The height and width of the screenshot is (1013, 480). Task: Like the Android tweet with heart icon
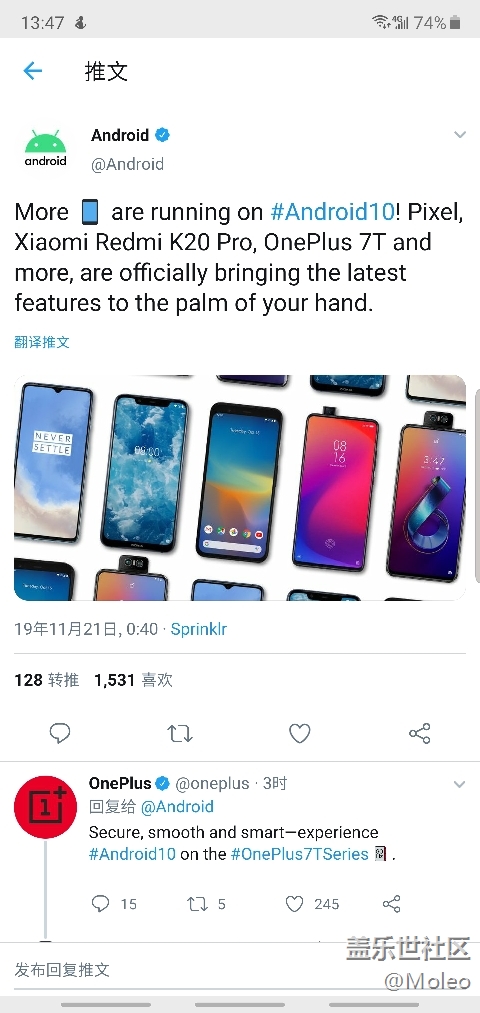299,733
